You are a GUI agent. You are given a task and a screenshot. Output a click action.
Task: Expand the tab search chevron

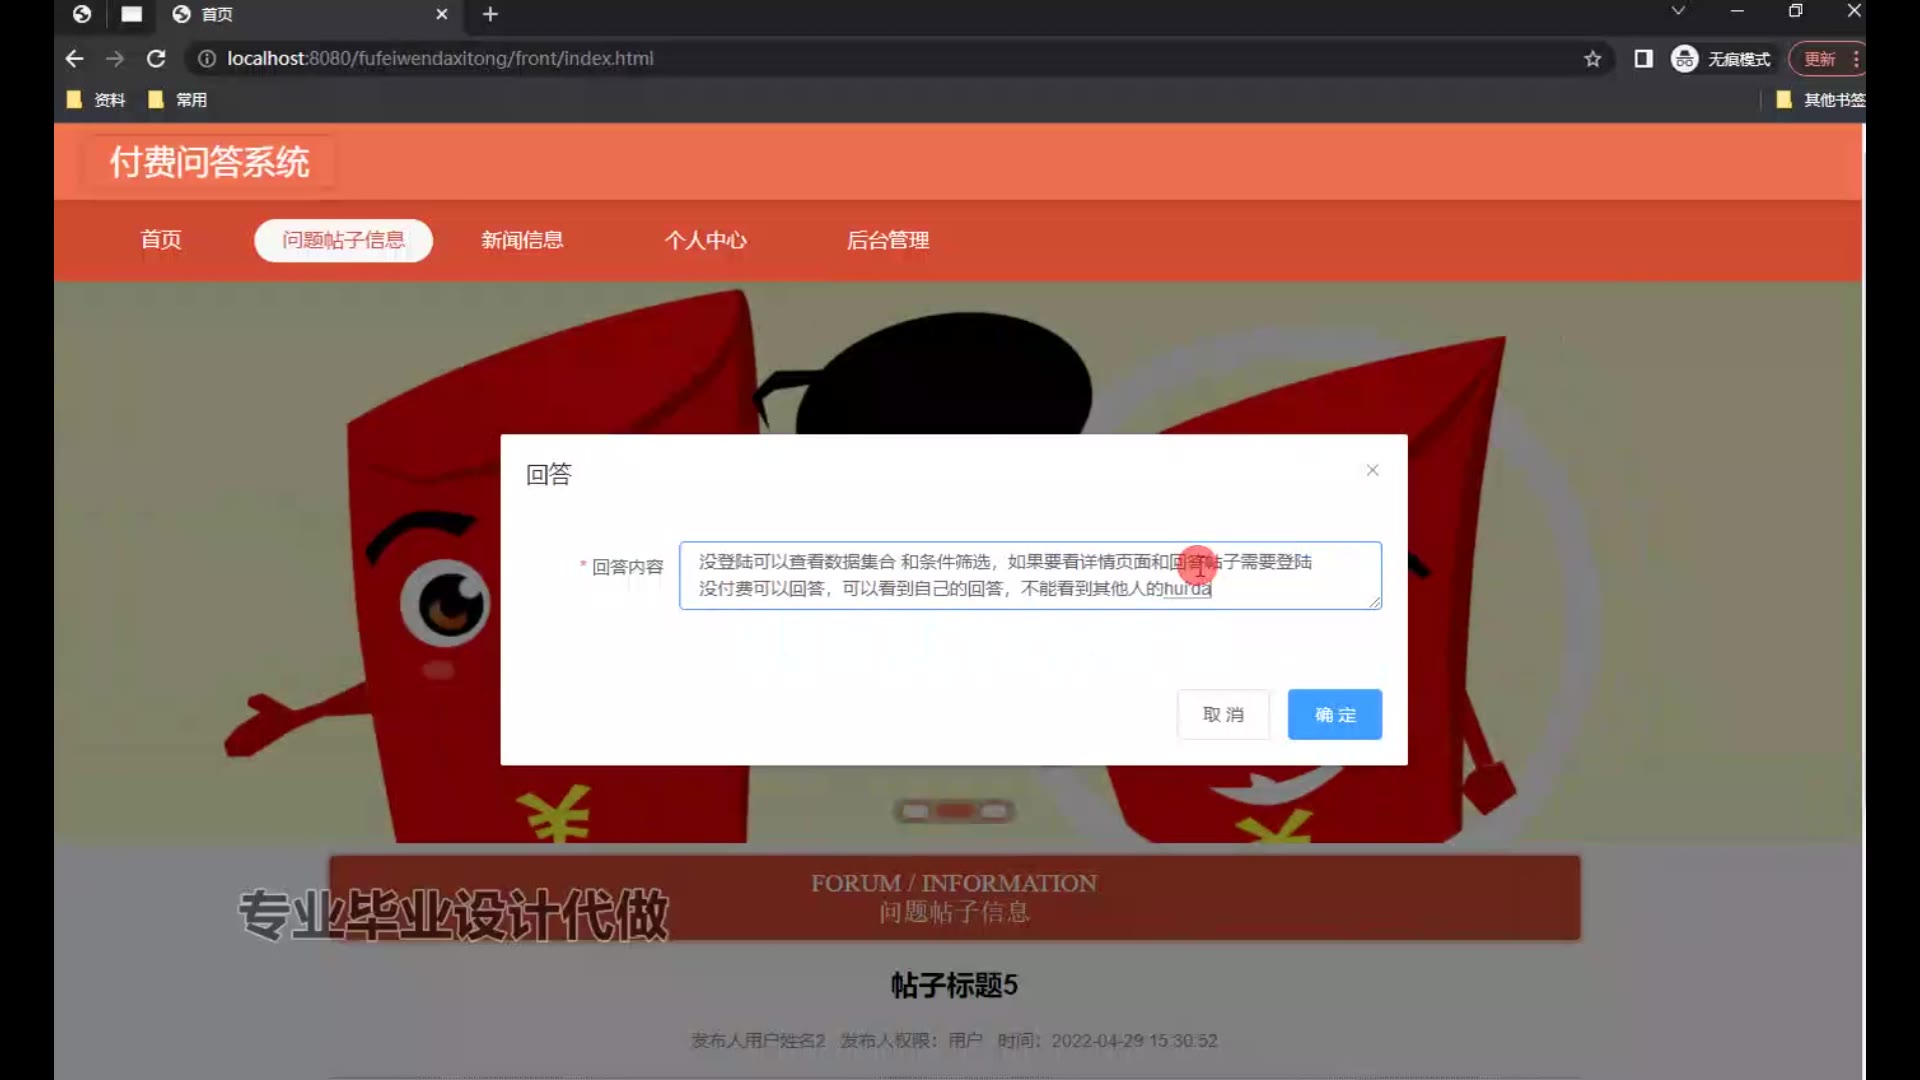pos(1678,11)
